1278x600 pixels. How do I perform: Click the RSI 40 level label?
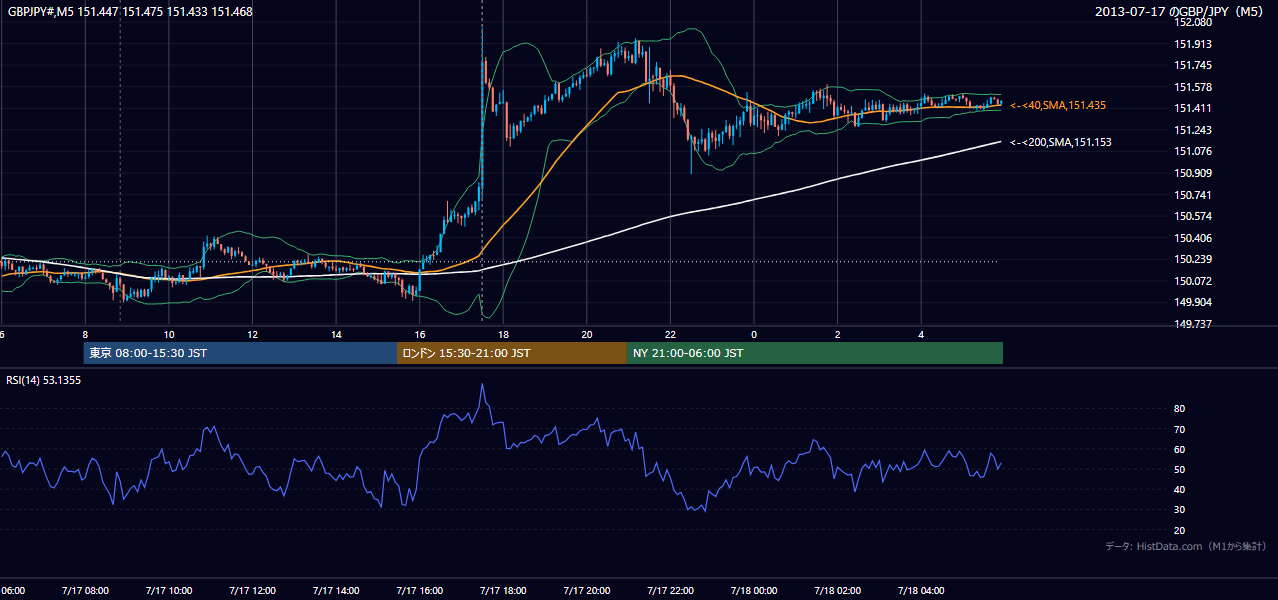point(1180,489)
